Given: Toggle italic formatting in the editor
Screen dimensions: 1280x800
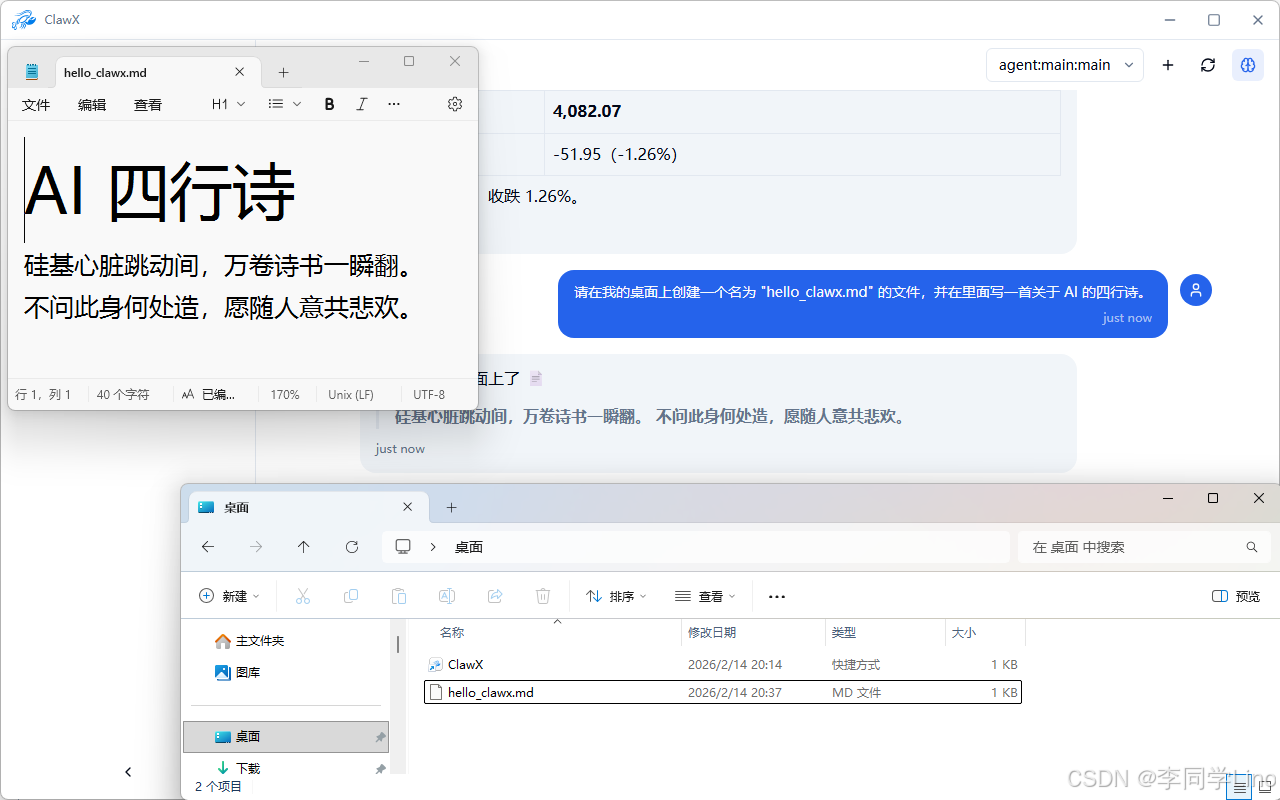Looking at the screenshot, I should tap(361, 103).
